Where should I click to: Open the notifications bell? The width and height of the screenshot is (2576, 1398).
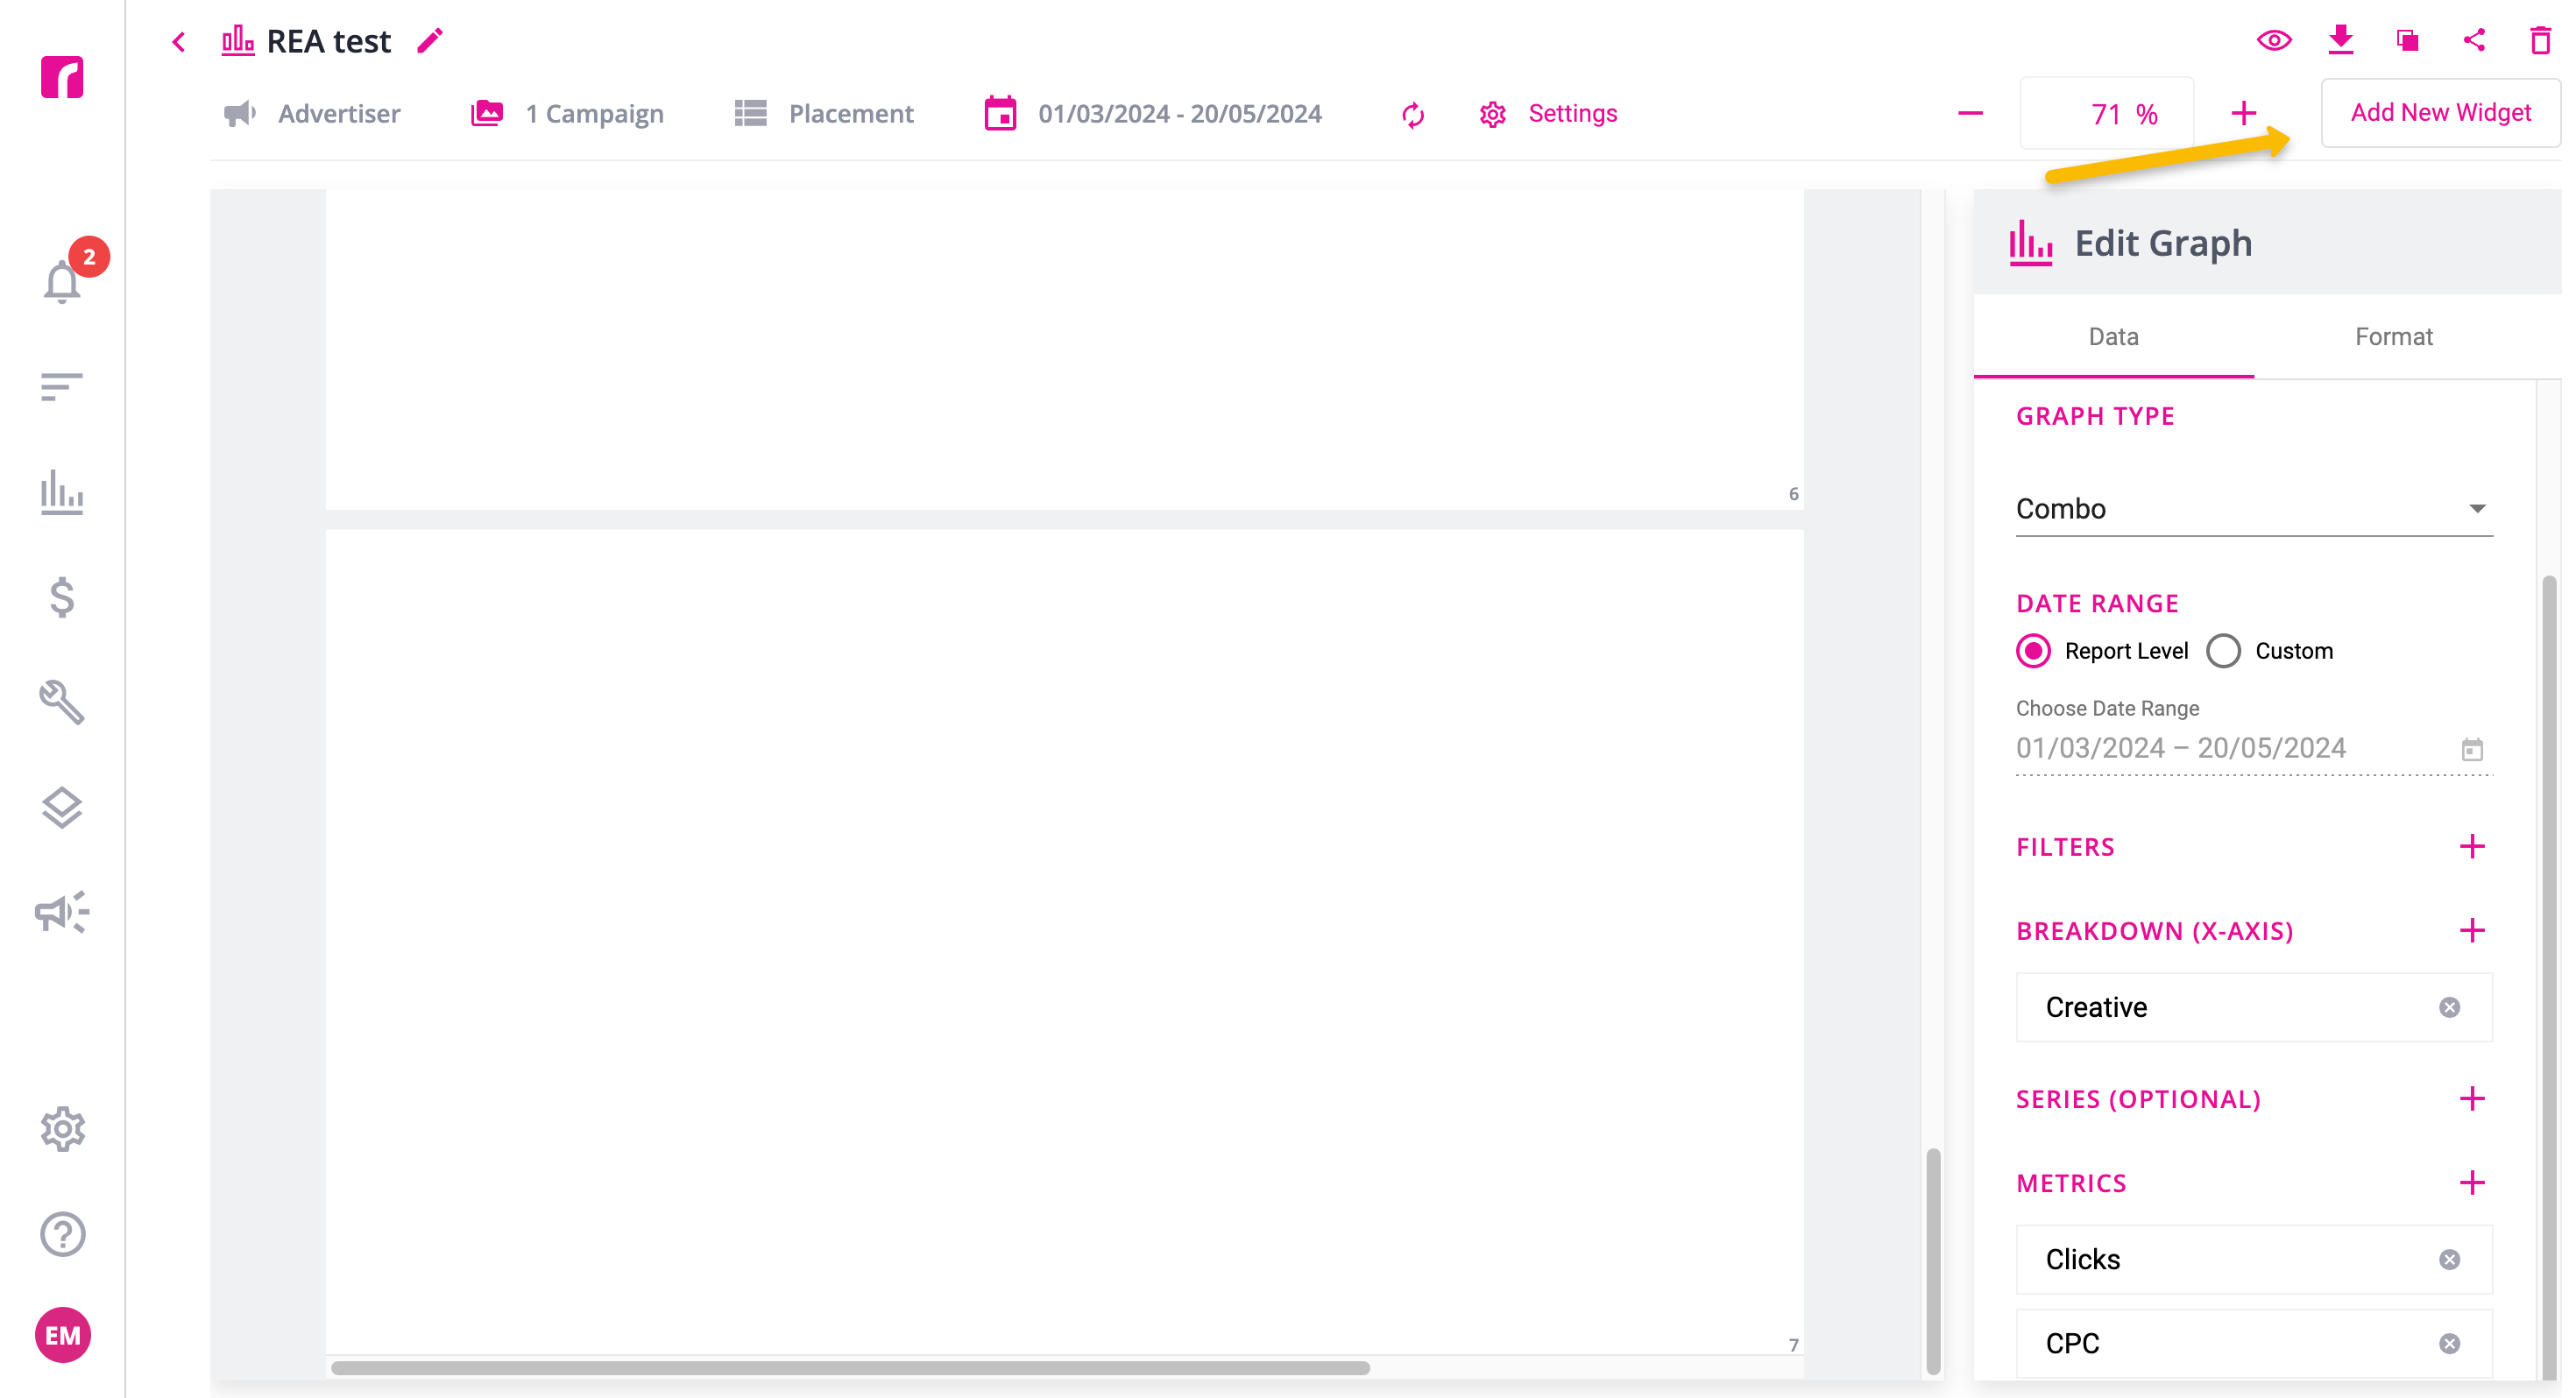pos(62,281)
